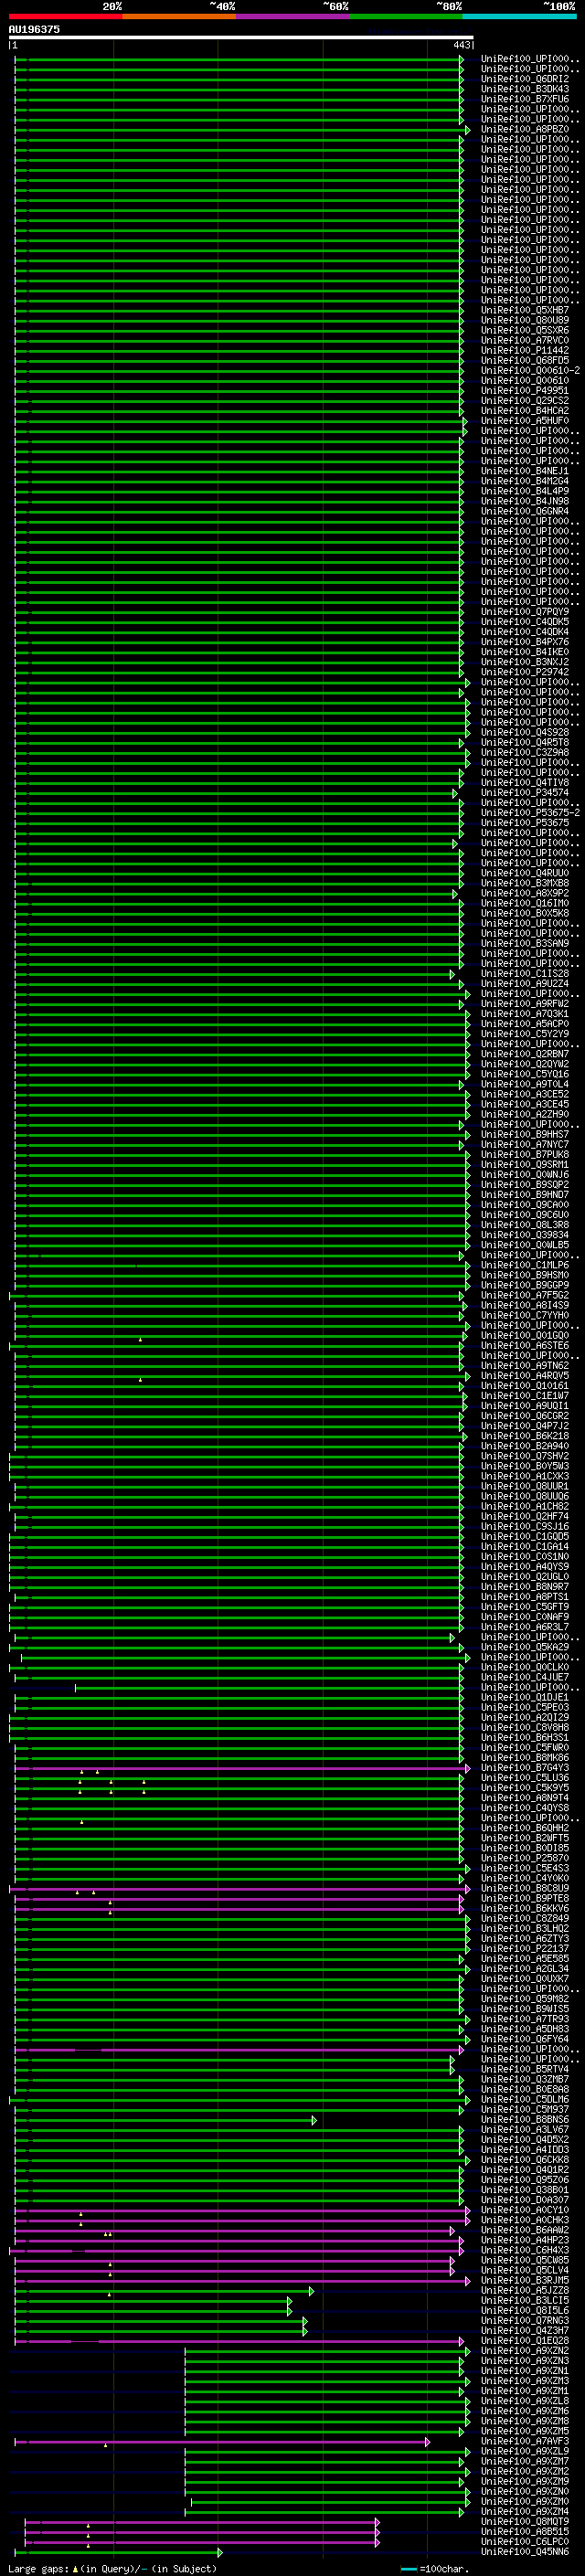Select hit label UniRef100_B6K218
The image size is (585, 2576).
tap(525, 1436)
